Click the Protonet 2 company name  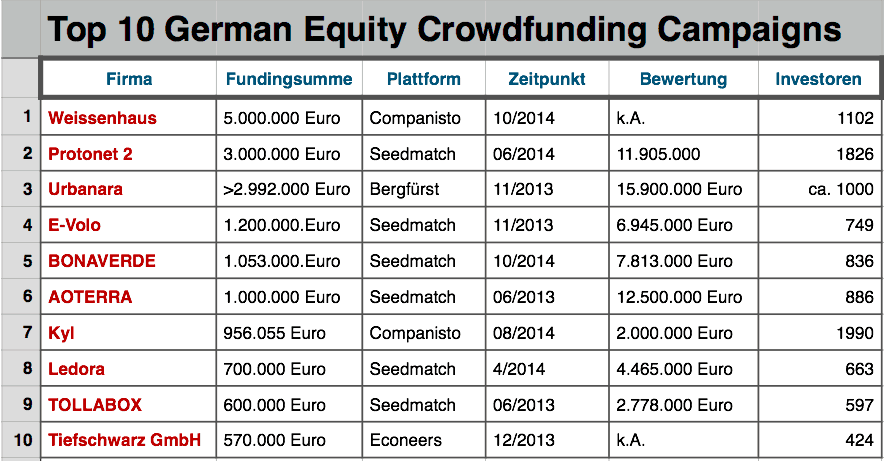[x=90, y=154]
